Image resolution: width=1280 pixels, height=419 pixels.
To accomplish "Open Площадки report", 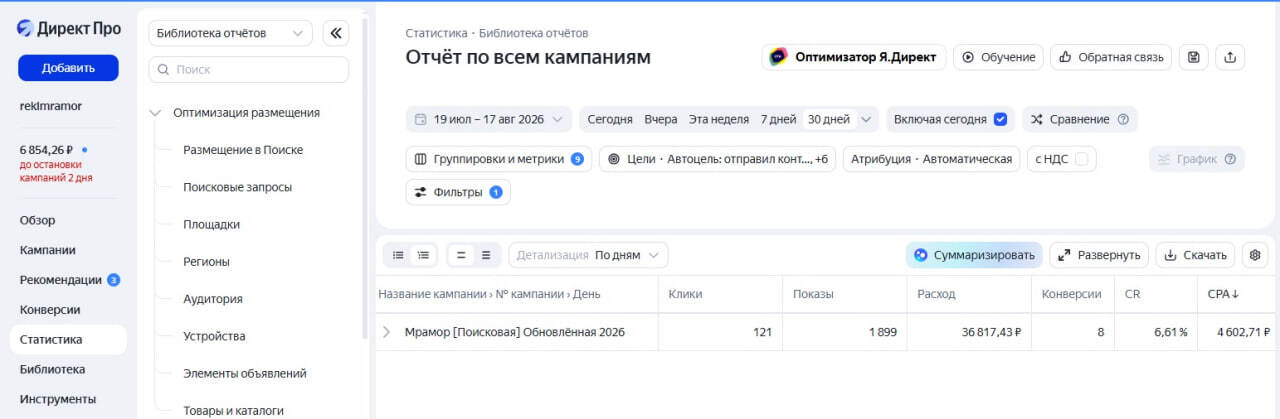I will click(211, 225).
